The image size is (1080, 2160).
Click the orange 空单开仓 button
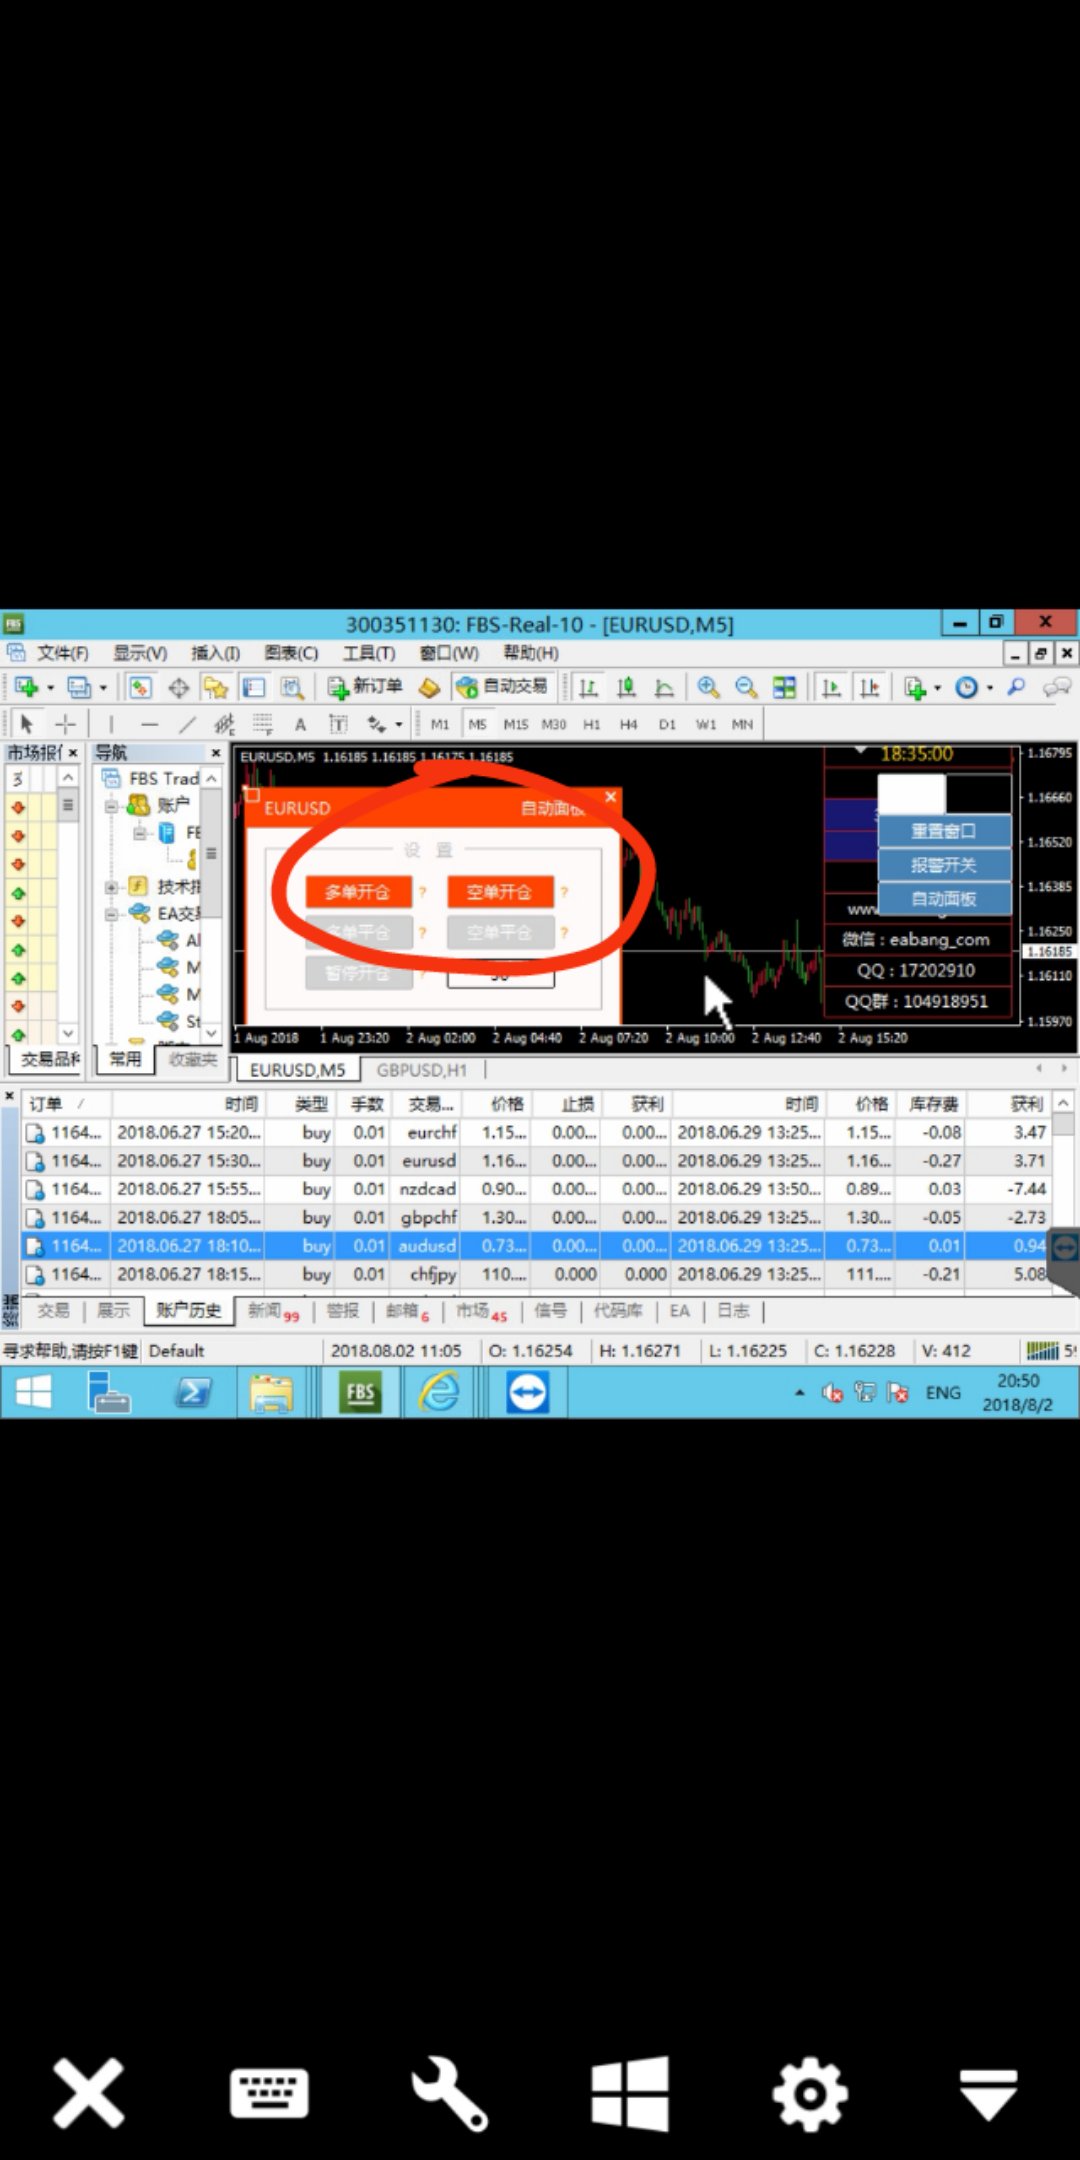pyautogui.click(x=499, y=892)
